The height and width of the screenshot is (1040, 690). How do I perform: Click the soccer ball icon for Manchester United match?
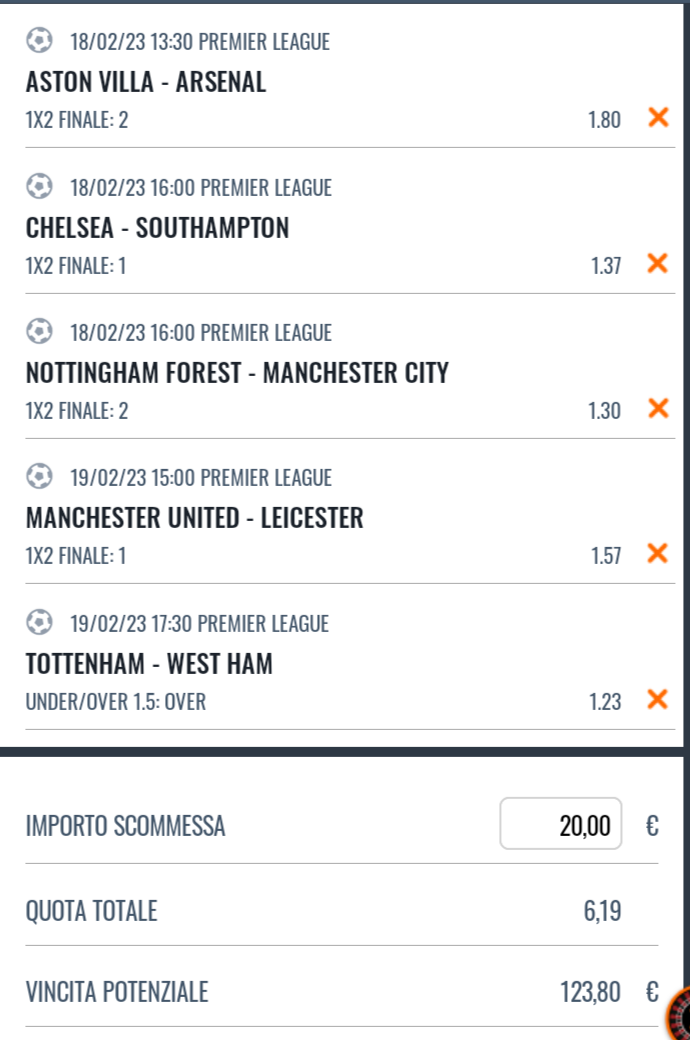click(x=39, y=477)
